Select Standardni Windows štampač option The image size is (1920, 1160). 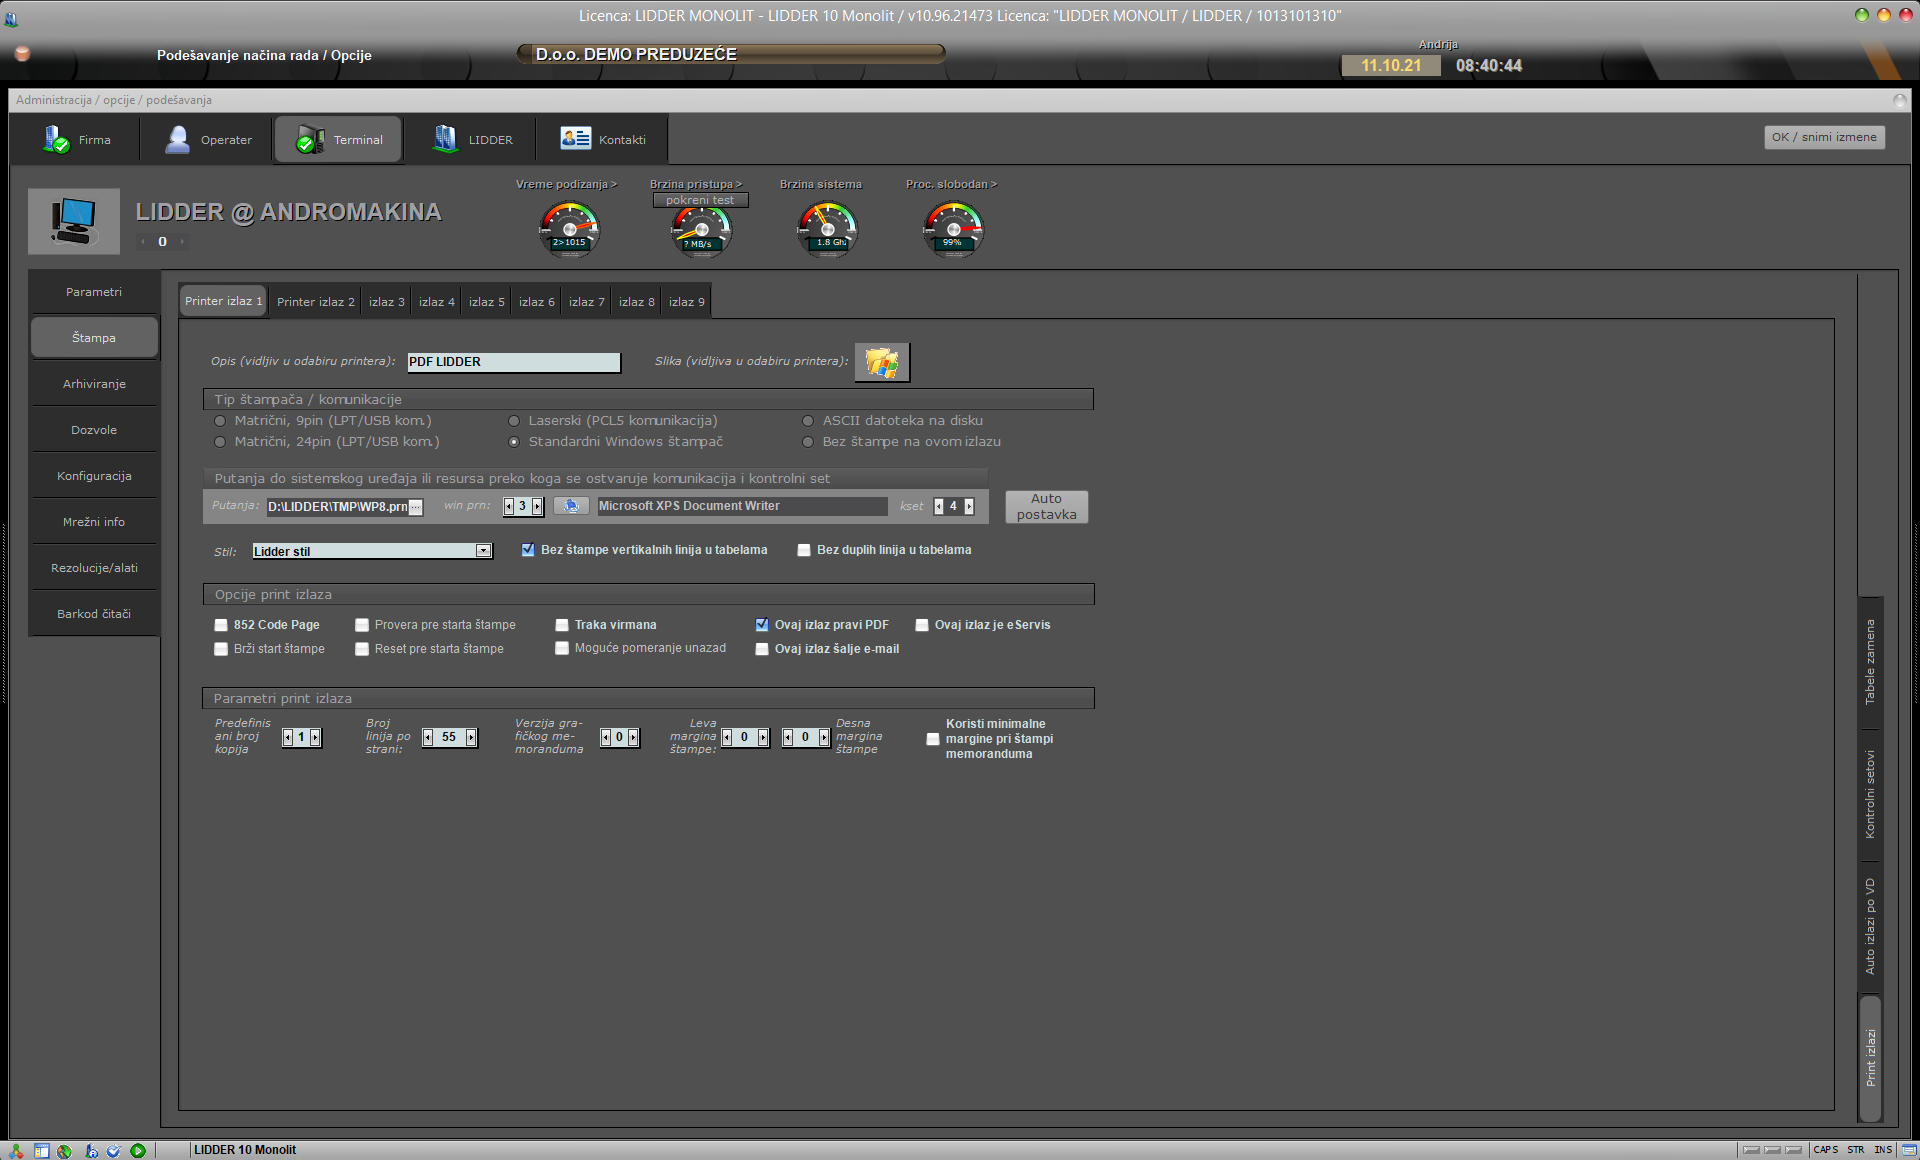tap(514, 442)
